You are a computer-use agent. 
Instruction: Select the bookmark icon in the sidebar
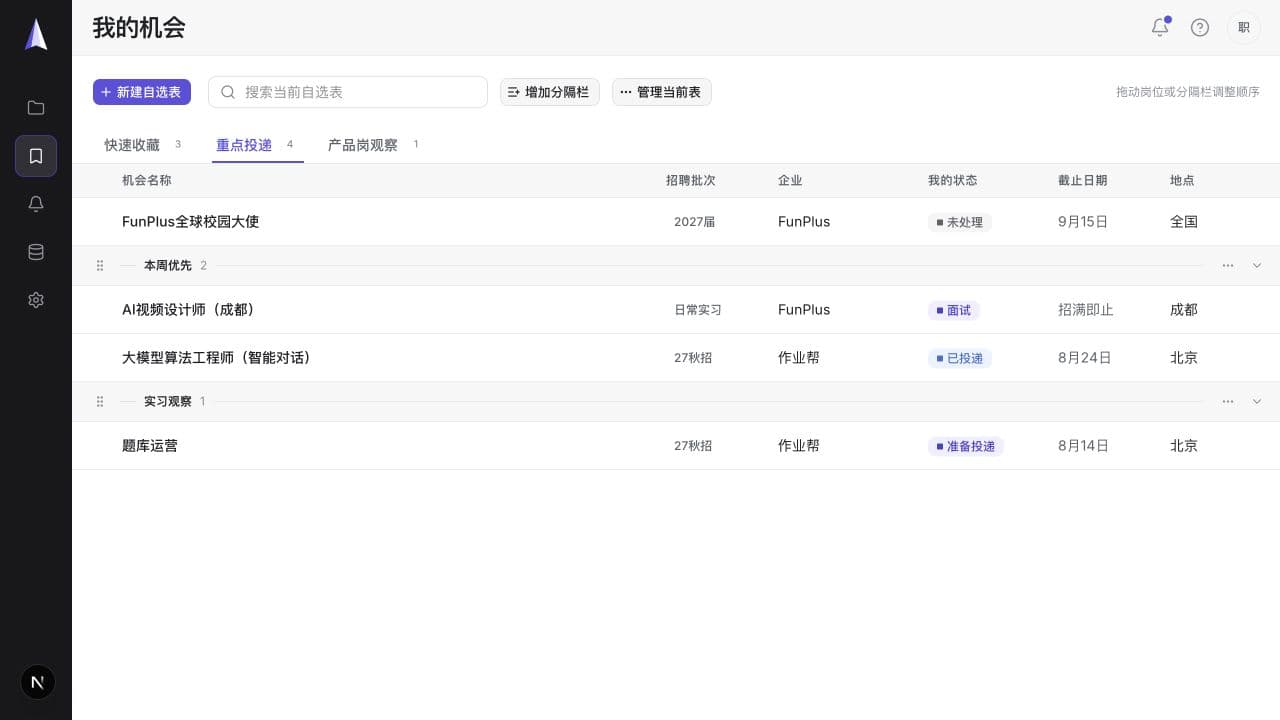(36, 156)
